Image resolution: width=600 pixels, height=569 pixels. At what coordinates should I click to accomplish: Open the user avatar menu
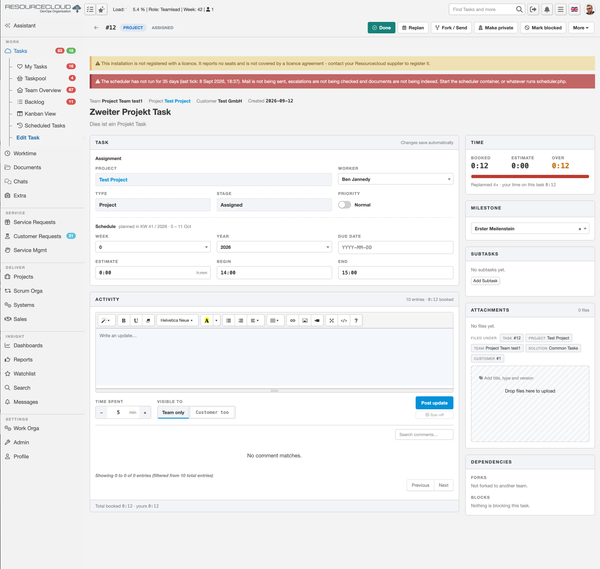point(590,9)
